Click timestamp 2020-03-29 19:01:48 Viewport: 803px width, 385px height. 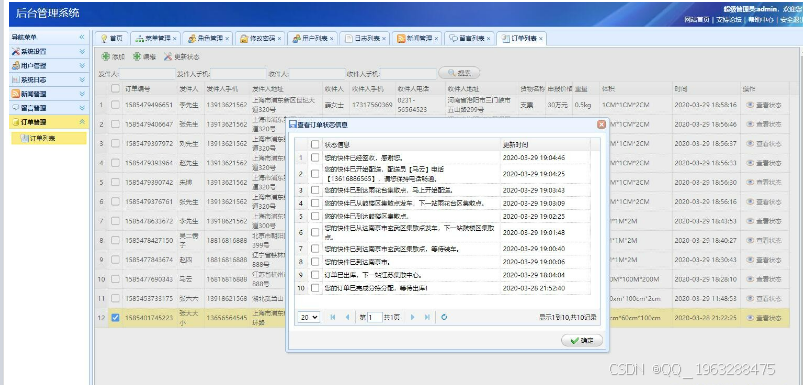(534, 232)
